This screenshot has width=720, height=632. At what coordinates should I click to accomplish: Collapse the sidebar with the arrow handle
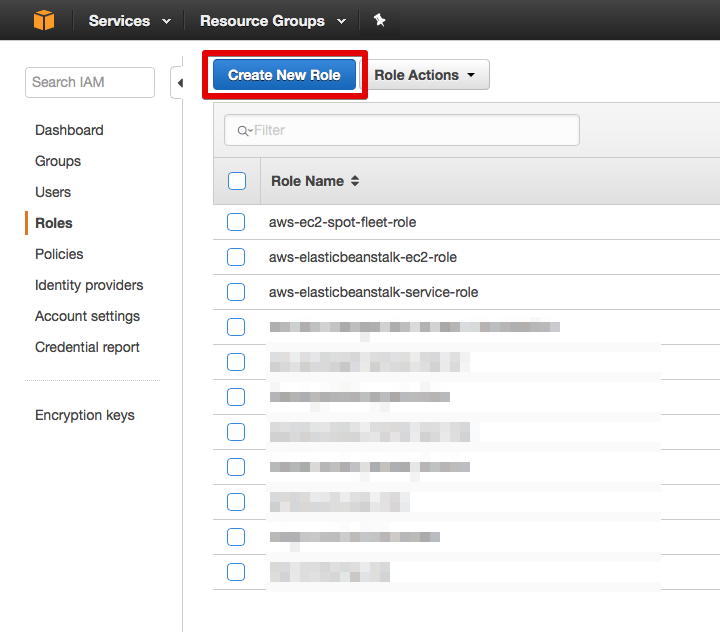click(178, 83)
